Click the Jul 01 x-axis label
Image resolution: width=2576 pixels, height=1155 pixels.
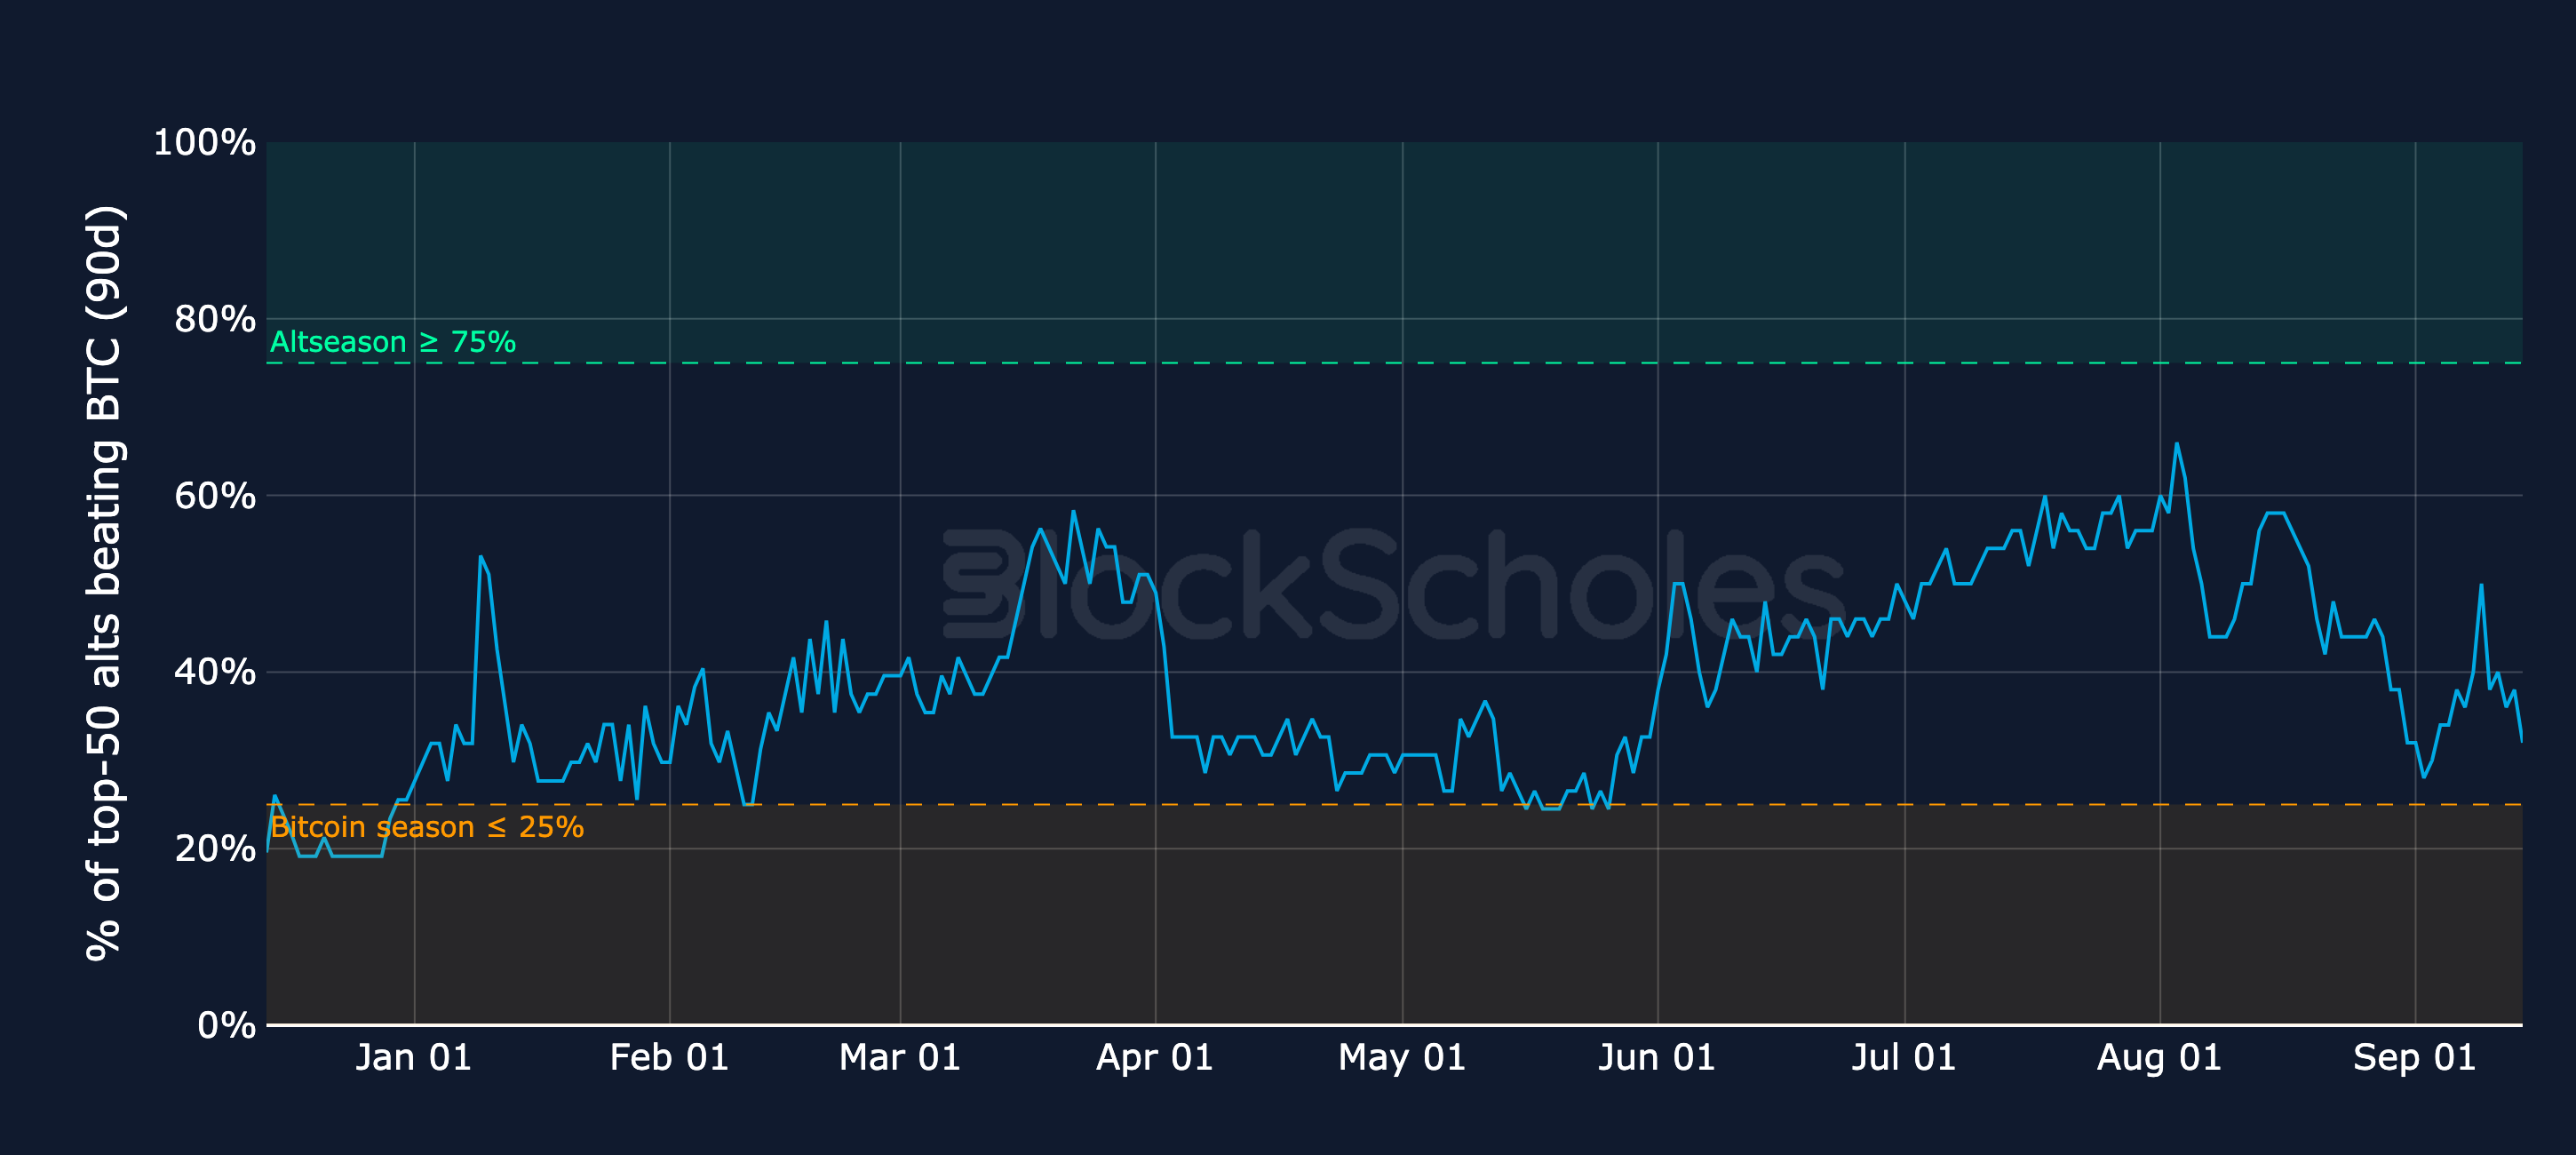click(x=1903, y=1057)
